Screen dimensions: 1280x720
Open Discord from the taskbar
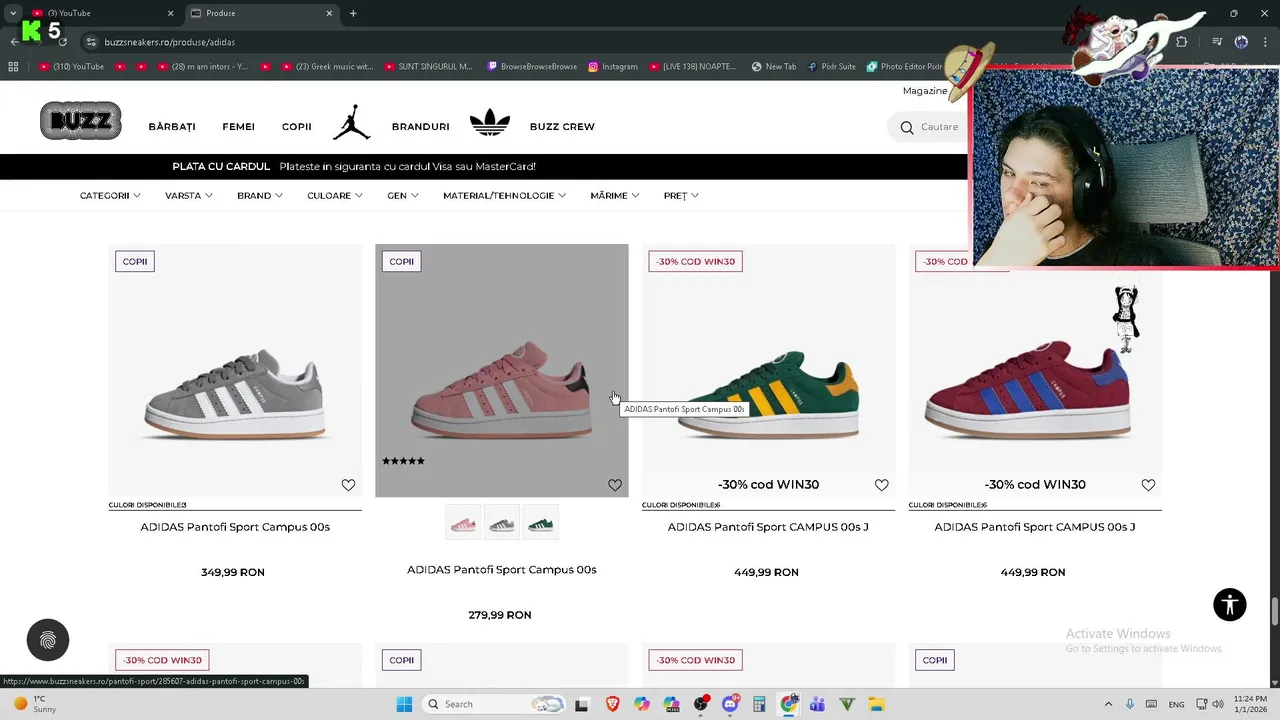(730, 704)
